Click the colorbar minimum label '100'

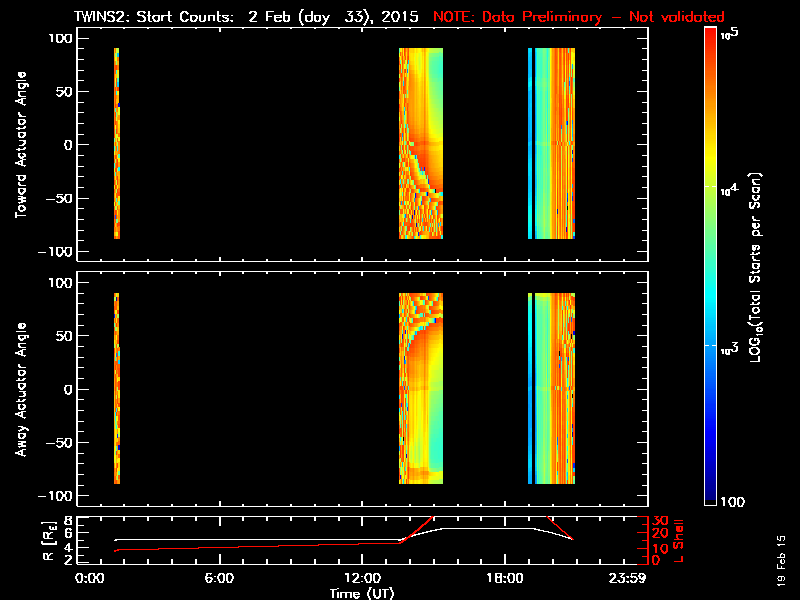pyautogui.click(x=732, y=502)
